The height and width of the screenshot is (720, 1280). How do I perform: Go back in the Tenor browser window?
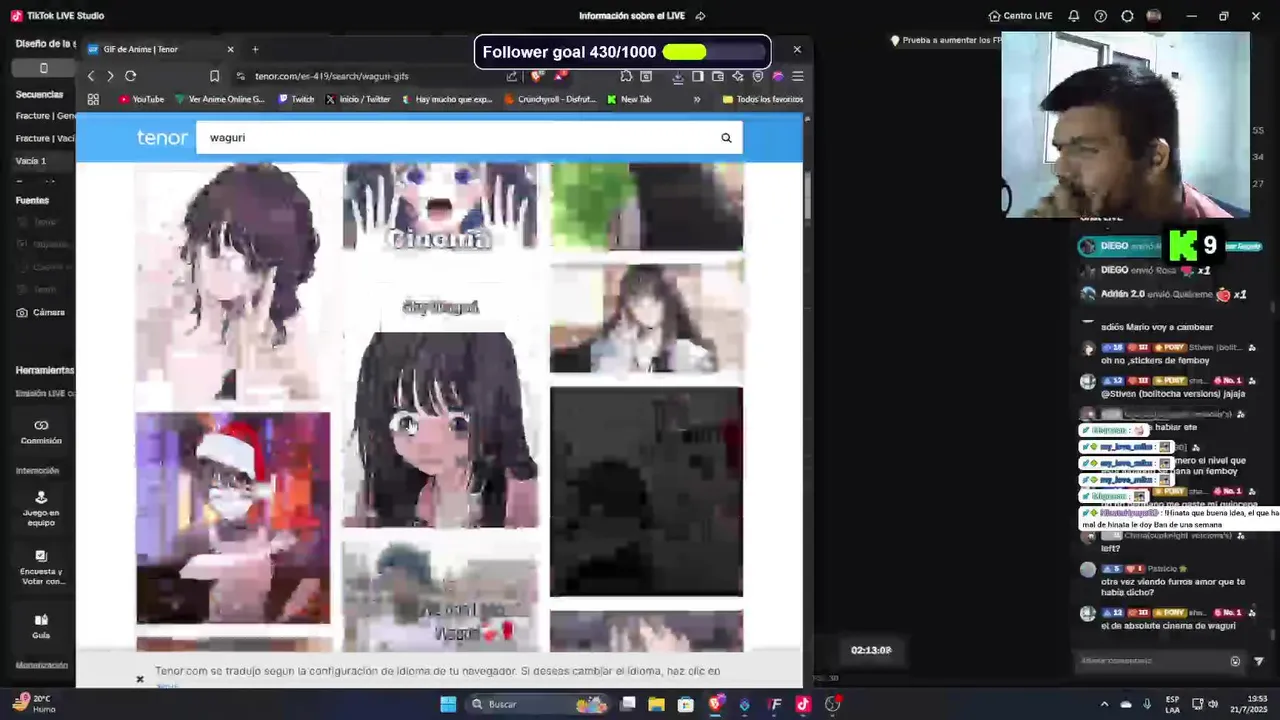[91, 76]
